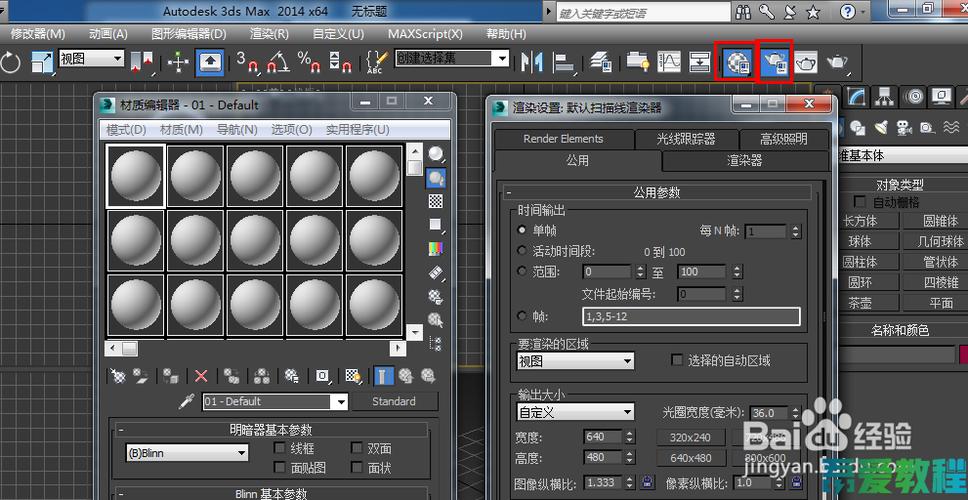Open Render Setup from main toolbar
The image size is (968, 500).
click(x=775, y=62)
